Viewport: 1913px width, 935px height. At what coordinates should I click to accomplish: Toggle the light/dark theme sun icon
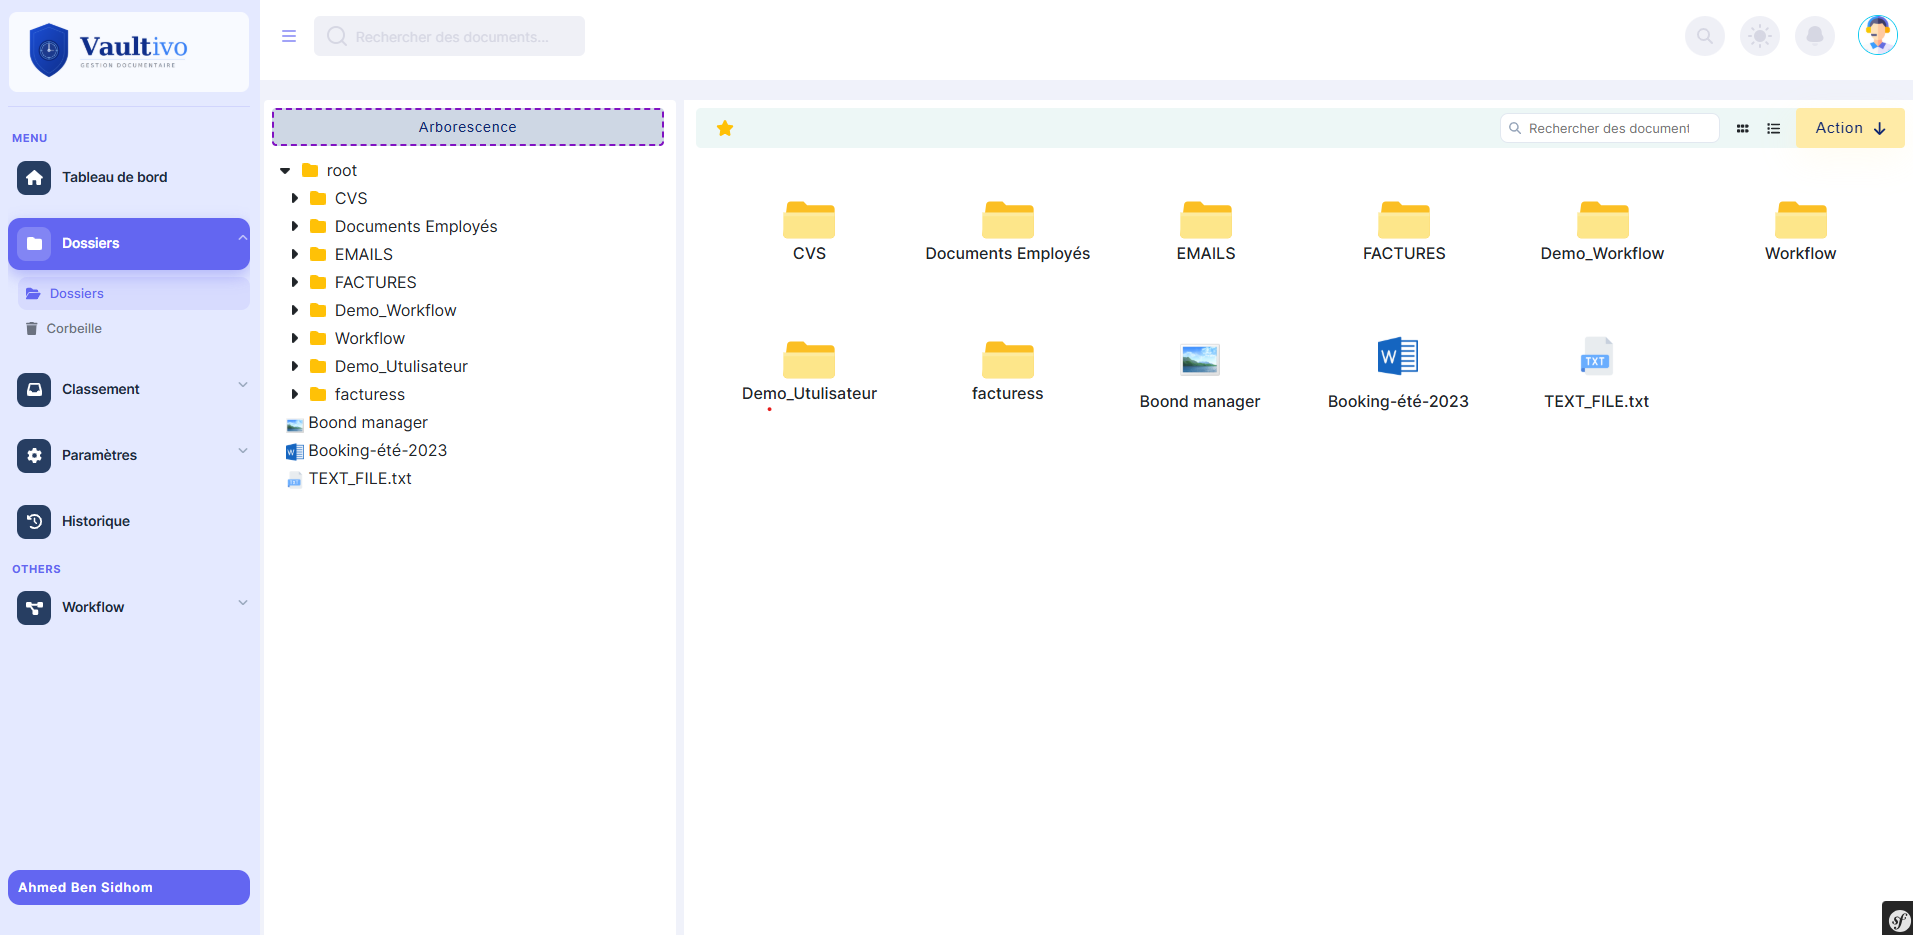[1760, 36]
